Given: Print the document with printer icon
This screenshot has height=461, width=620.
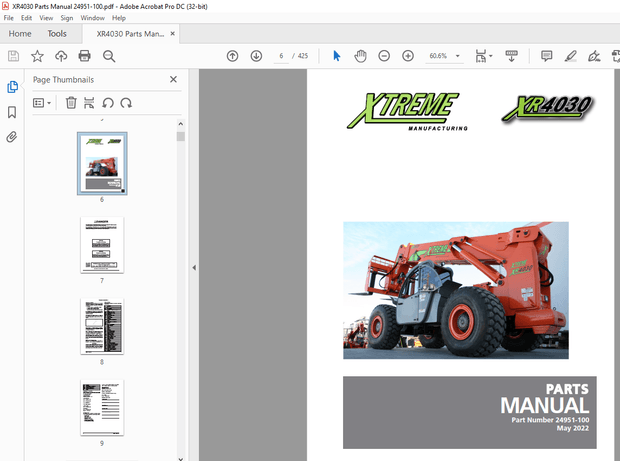Looking at the screenshot, I should (85, 56).
